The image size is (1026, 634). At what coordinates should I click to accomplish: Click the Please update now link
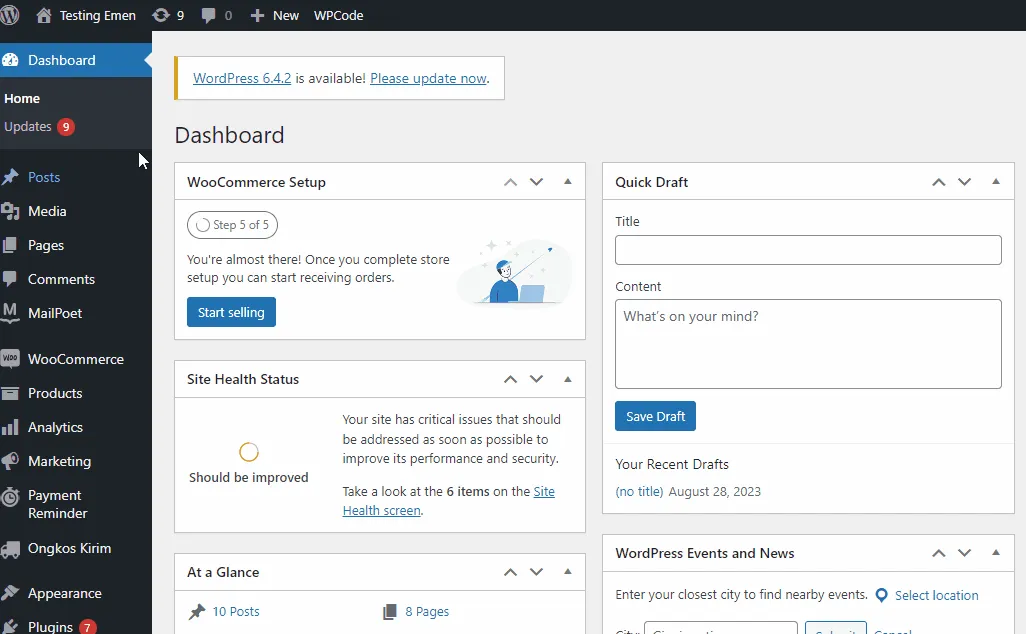click(429, 78)
